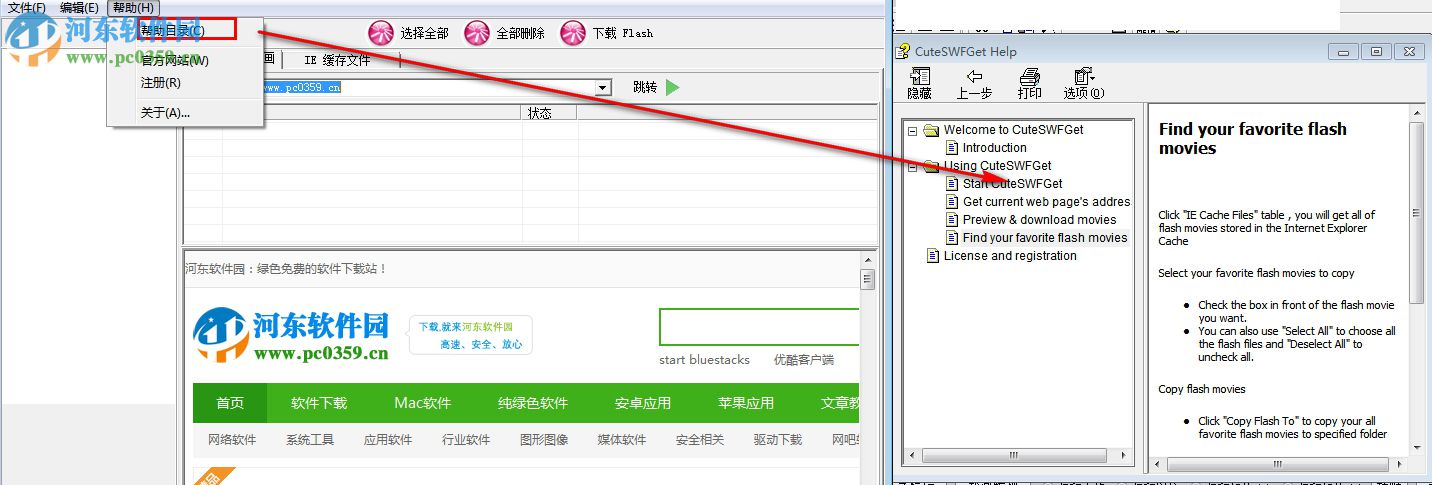
Task: Open Software Download (软件下载) nav link
Action: pos(319,403)
